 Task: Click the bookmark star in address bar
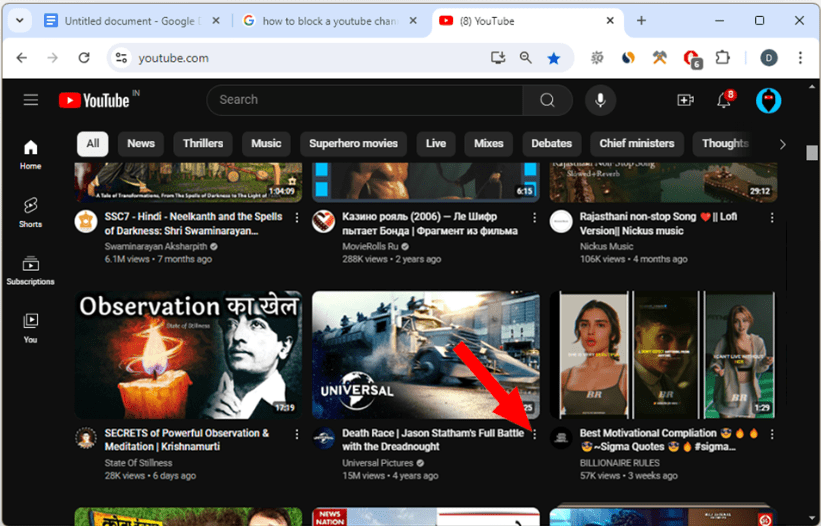pos(553,58)
